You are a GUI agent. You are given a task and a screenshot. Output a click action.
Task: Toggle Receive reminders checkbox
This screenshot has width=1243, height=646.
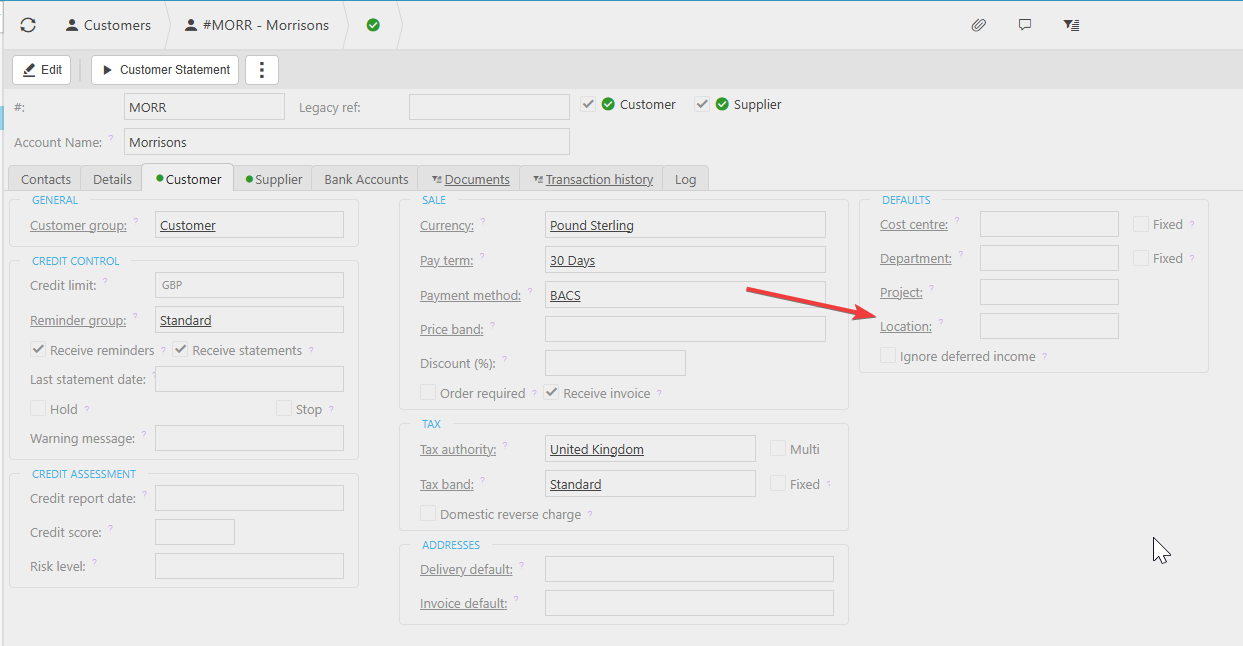38,350
